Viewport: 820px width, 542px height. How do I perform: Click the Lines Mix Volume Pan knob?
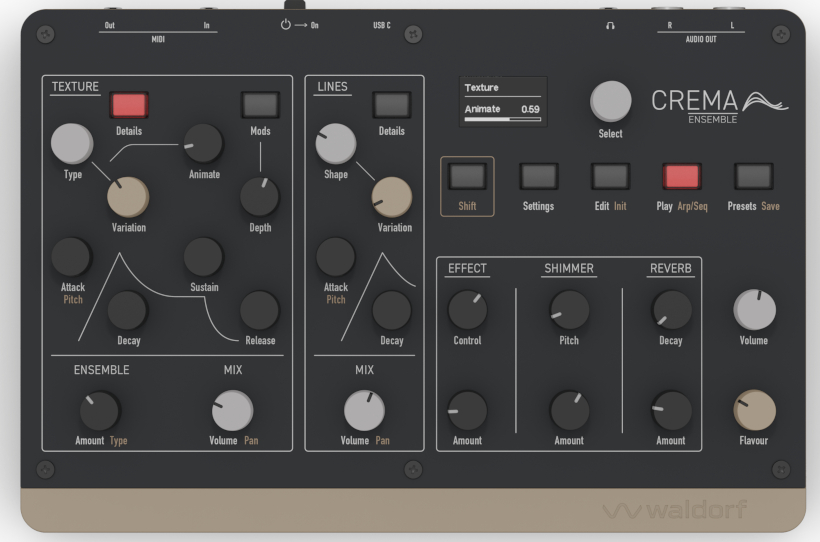364,411
